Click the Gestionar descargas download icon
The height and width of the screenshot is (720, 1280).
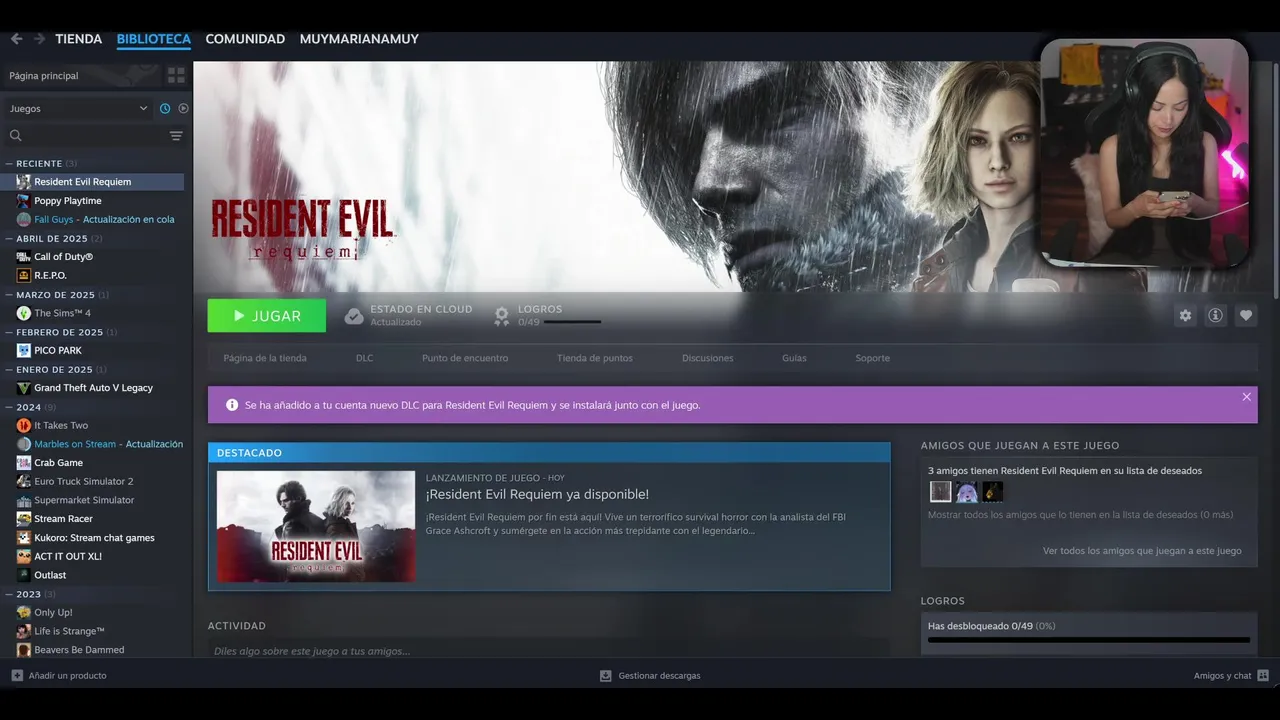pyautogui.click(x=605, y=675)
